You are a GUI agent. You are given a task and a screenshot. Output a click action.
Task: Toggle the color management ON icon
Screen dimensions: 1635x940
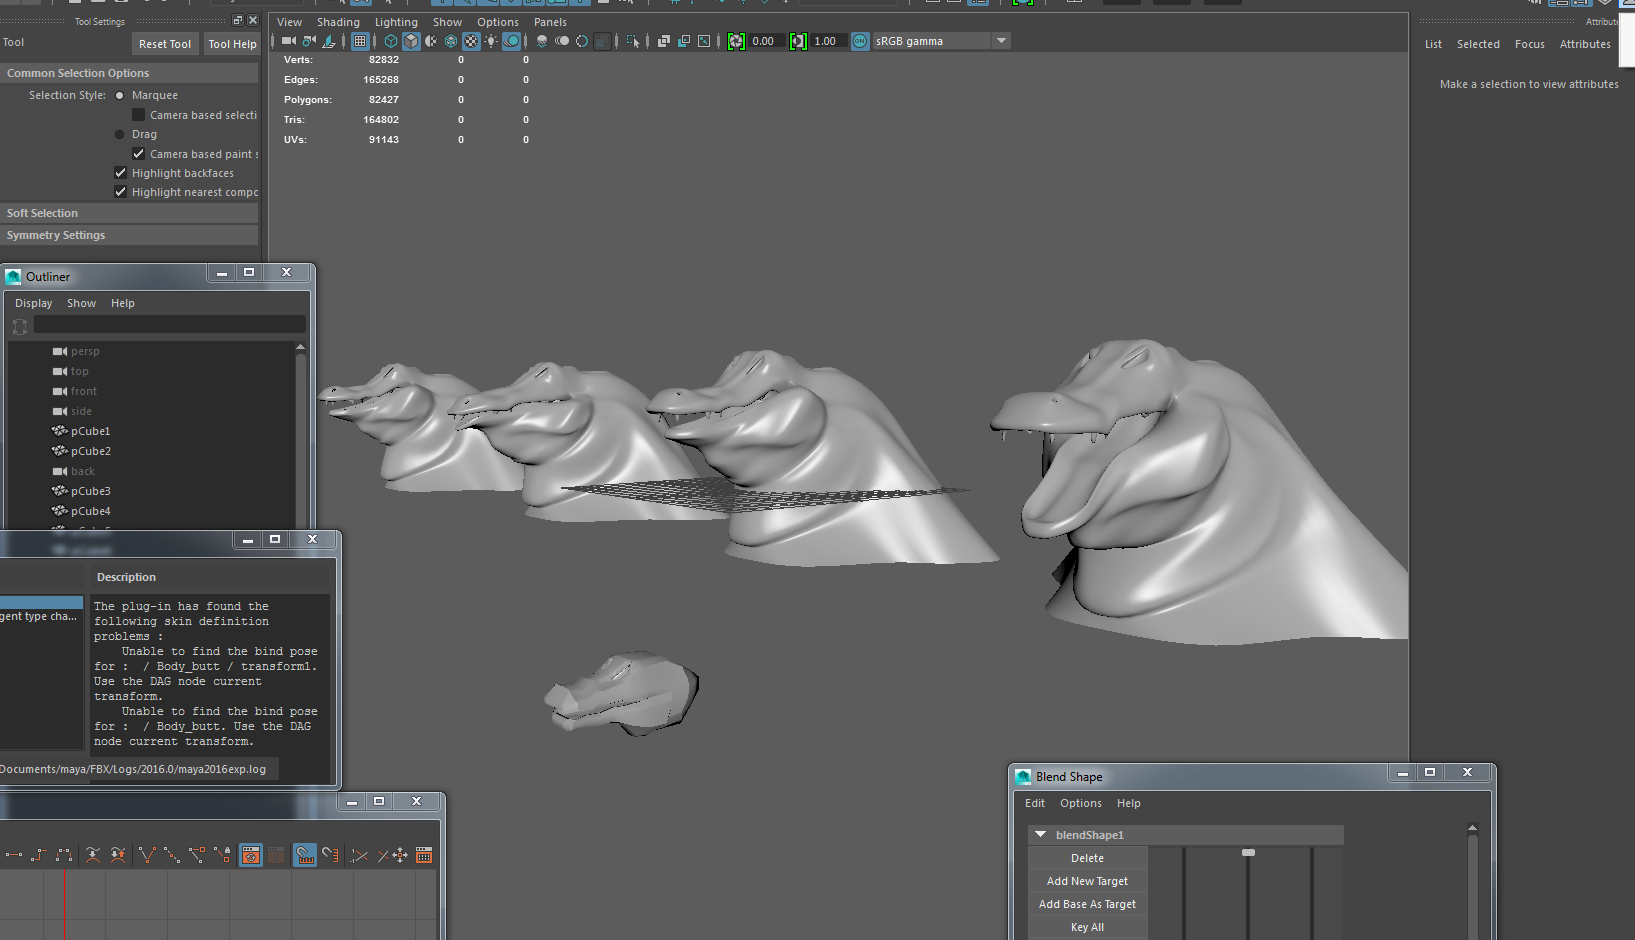860,41
